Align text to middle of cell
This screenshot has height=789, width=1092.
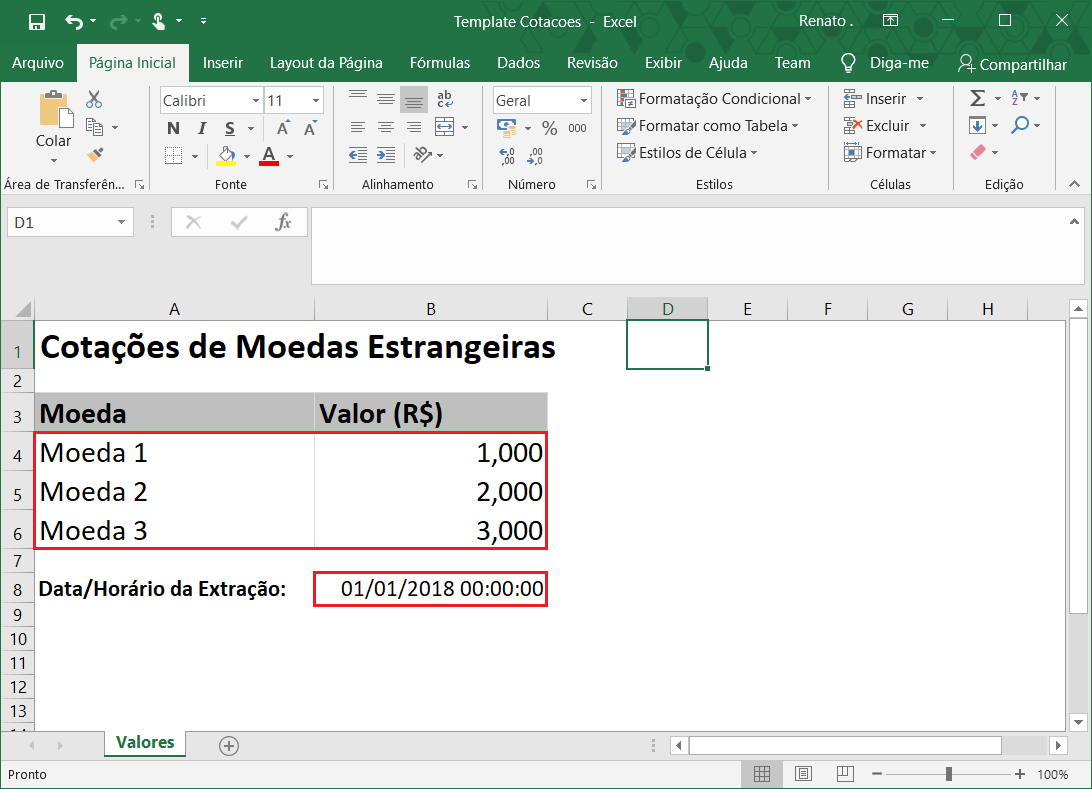coord(386,100)
